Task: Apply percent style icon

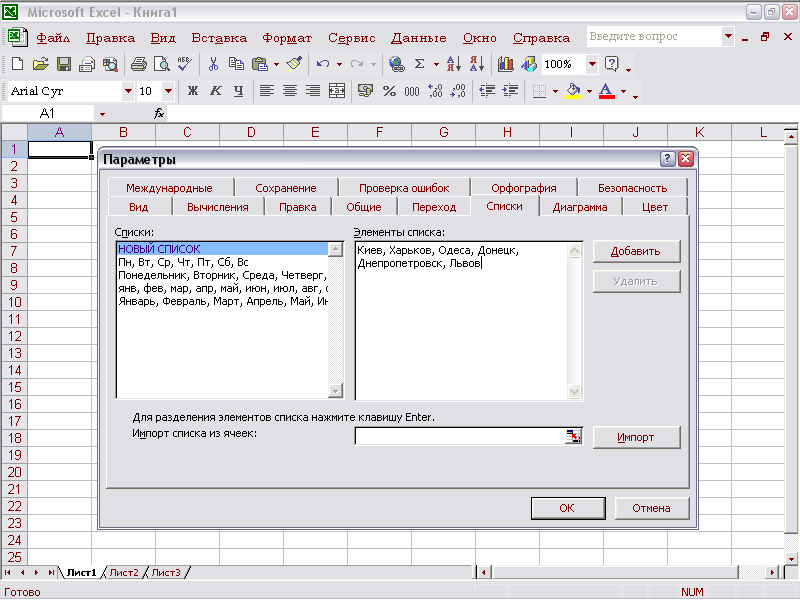Action: [x=389, y=91]
